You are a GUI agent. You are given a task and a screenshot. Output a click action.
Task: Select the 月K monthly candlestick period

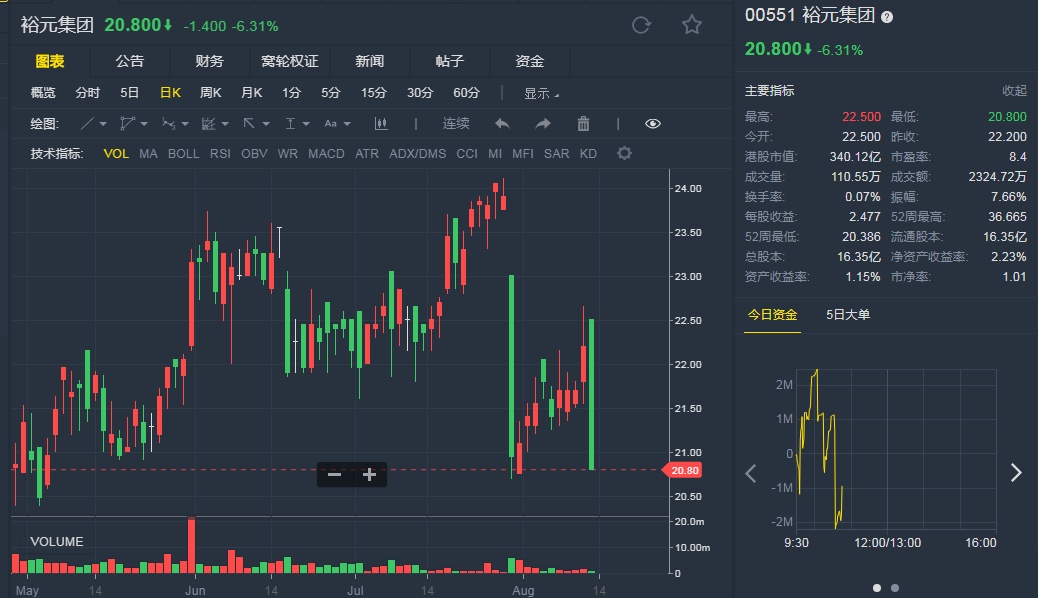tap(252, 93)
